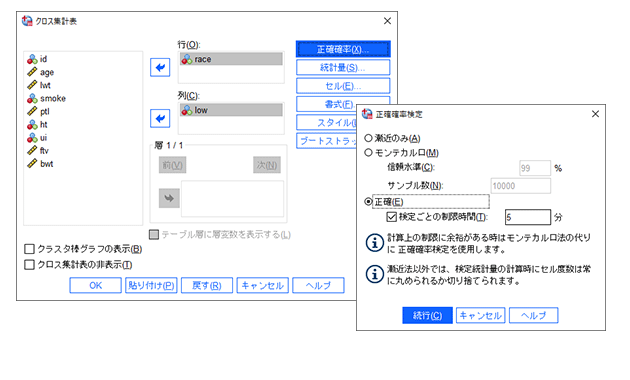Image resolution: width=630 pixels, height=380 pixels.
Task: Open the スタイル options button
Action: 326,123
